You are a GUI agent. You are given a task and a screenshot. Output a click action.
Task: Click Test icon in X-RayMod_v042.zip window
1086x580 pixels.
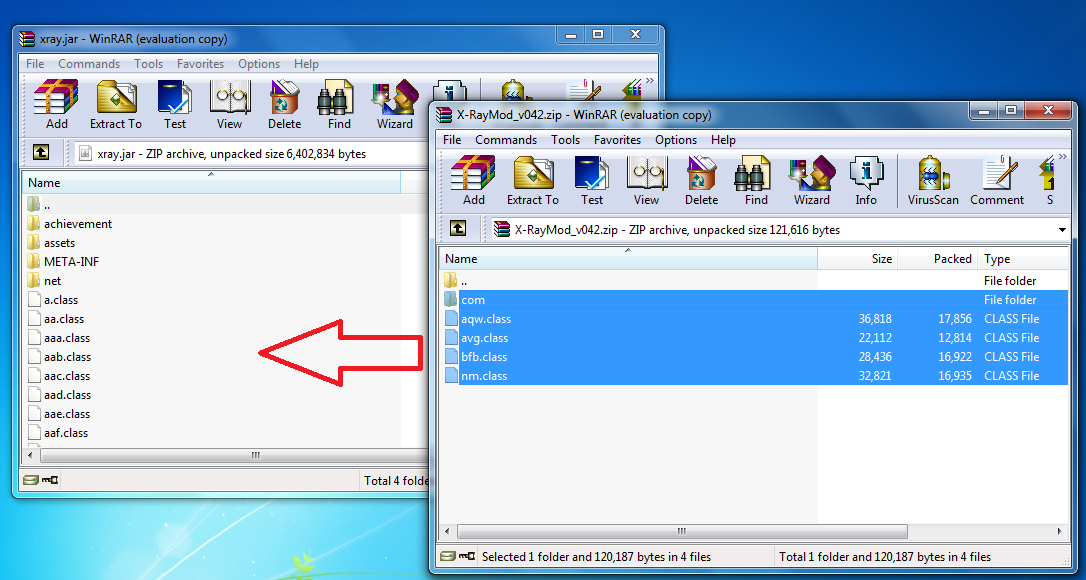pos(591,180)
